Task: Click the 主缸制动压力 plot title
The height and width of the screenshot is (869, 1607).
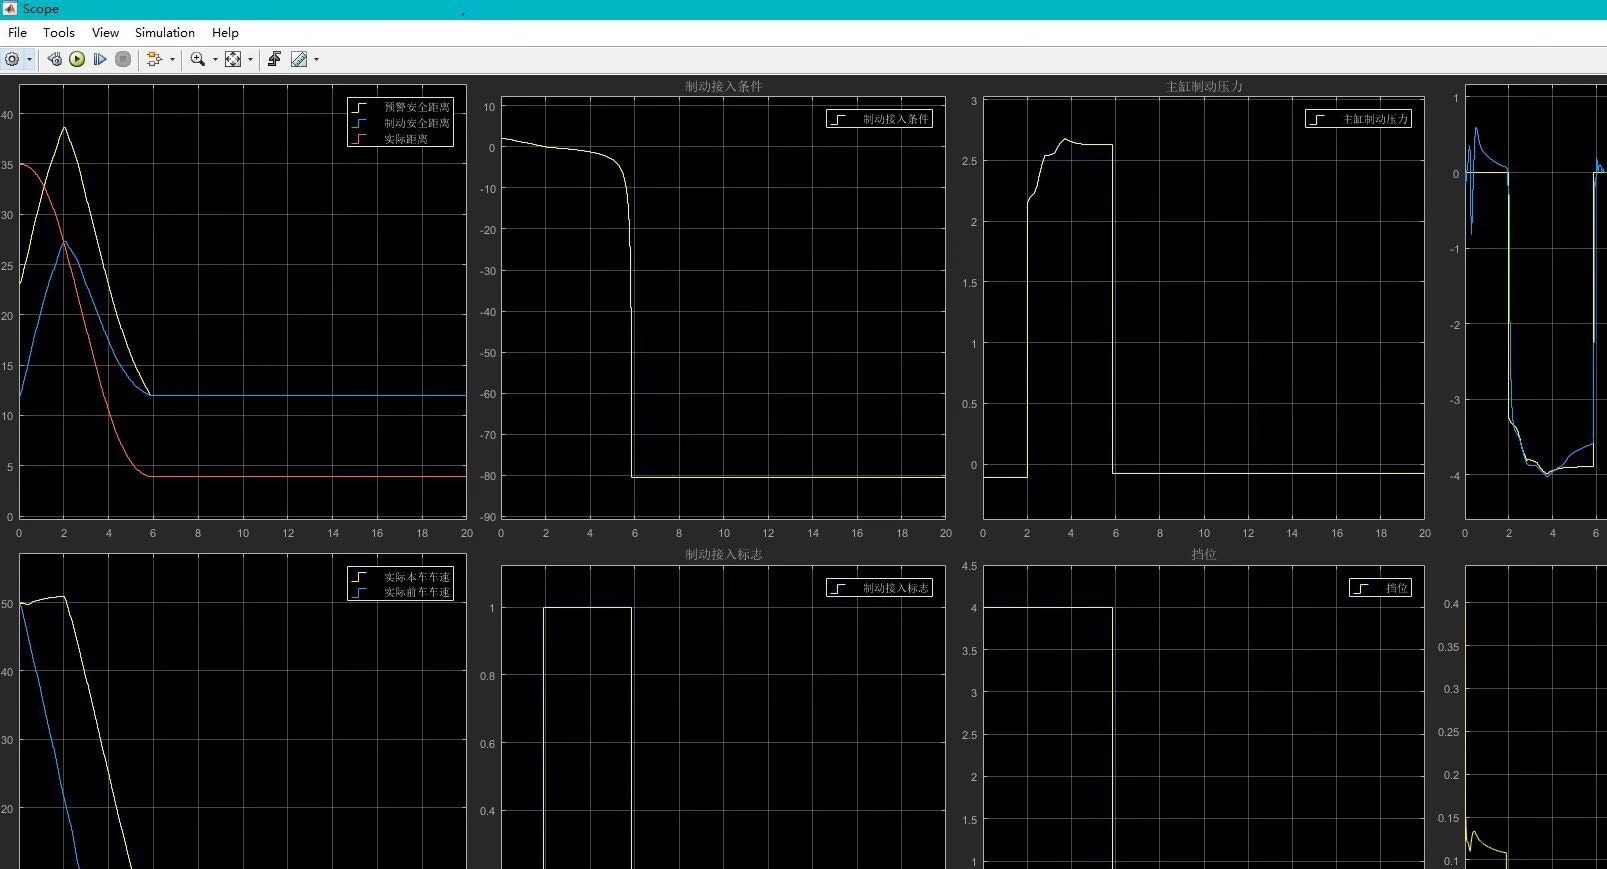Action: 1204,86
